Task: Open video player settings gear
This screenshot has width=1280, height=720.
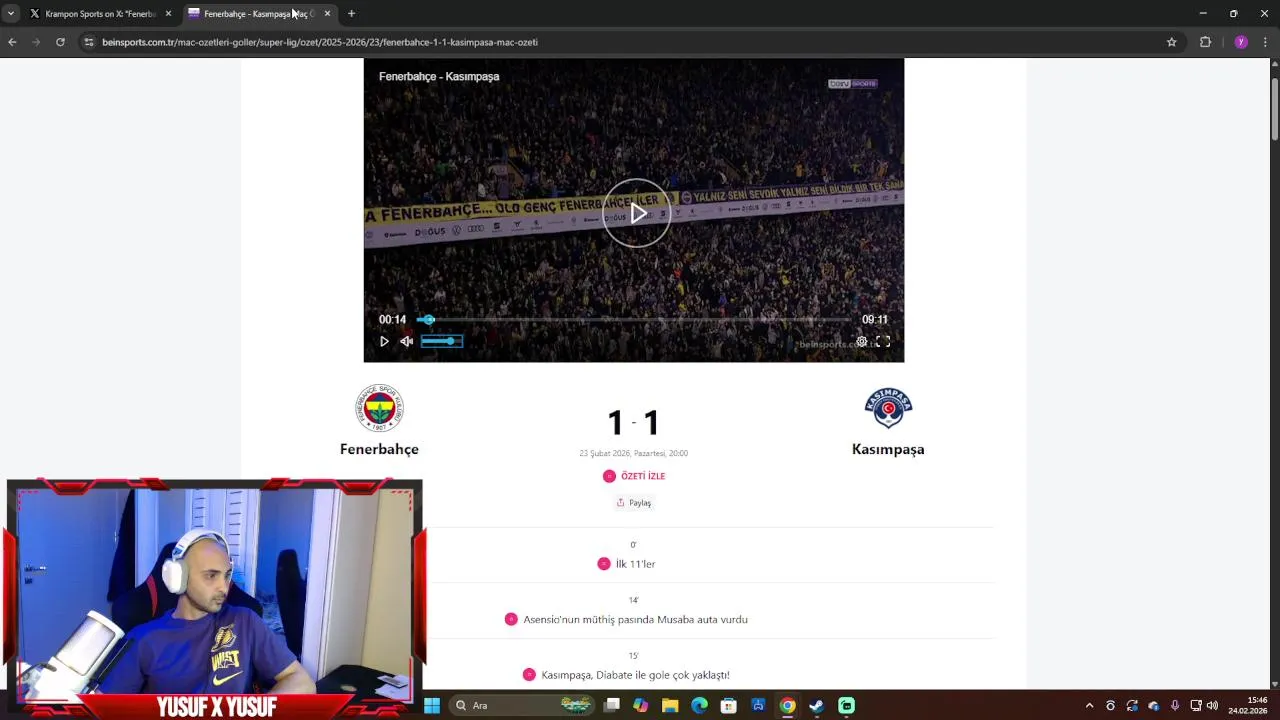Action: pyautogui.click(x=861, y=341)
